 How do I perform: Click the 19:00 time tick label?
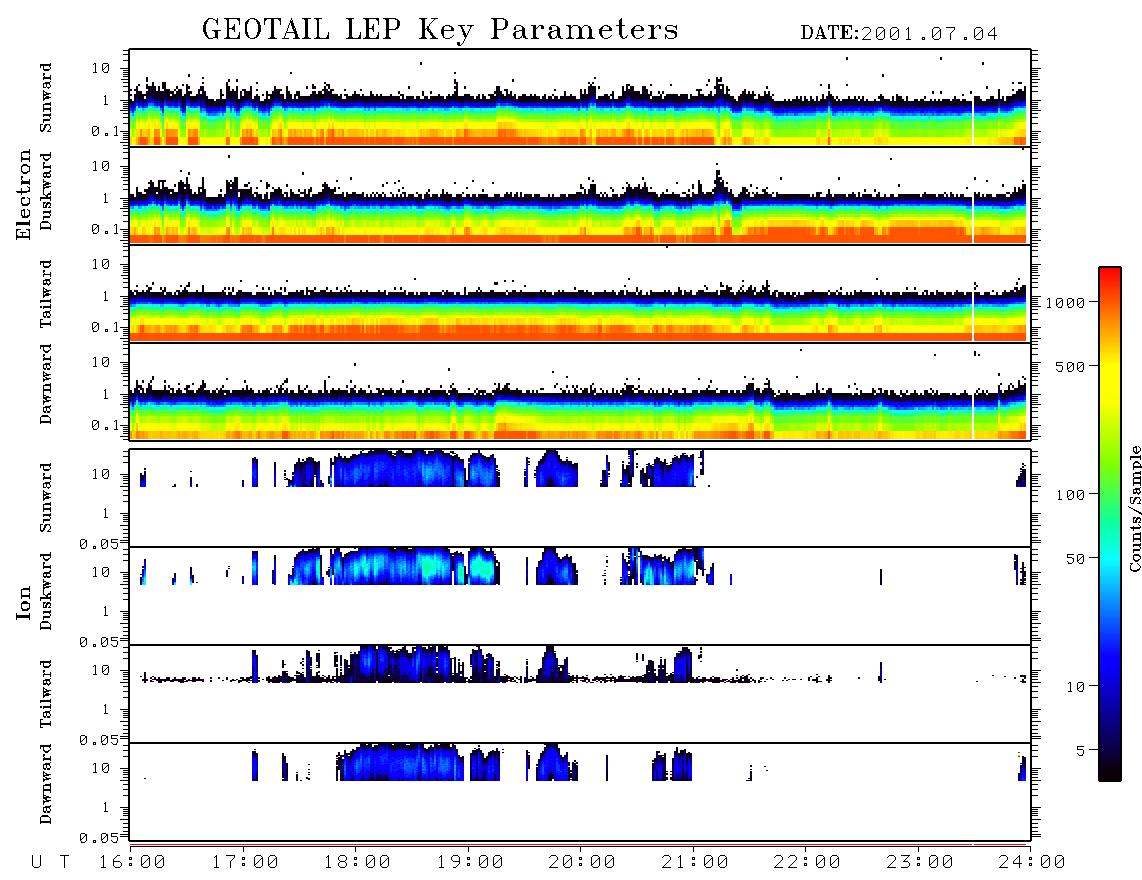(x=470, y=863)
